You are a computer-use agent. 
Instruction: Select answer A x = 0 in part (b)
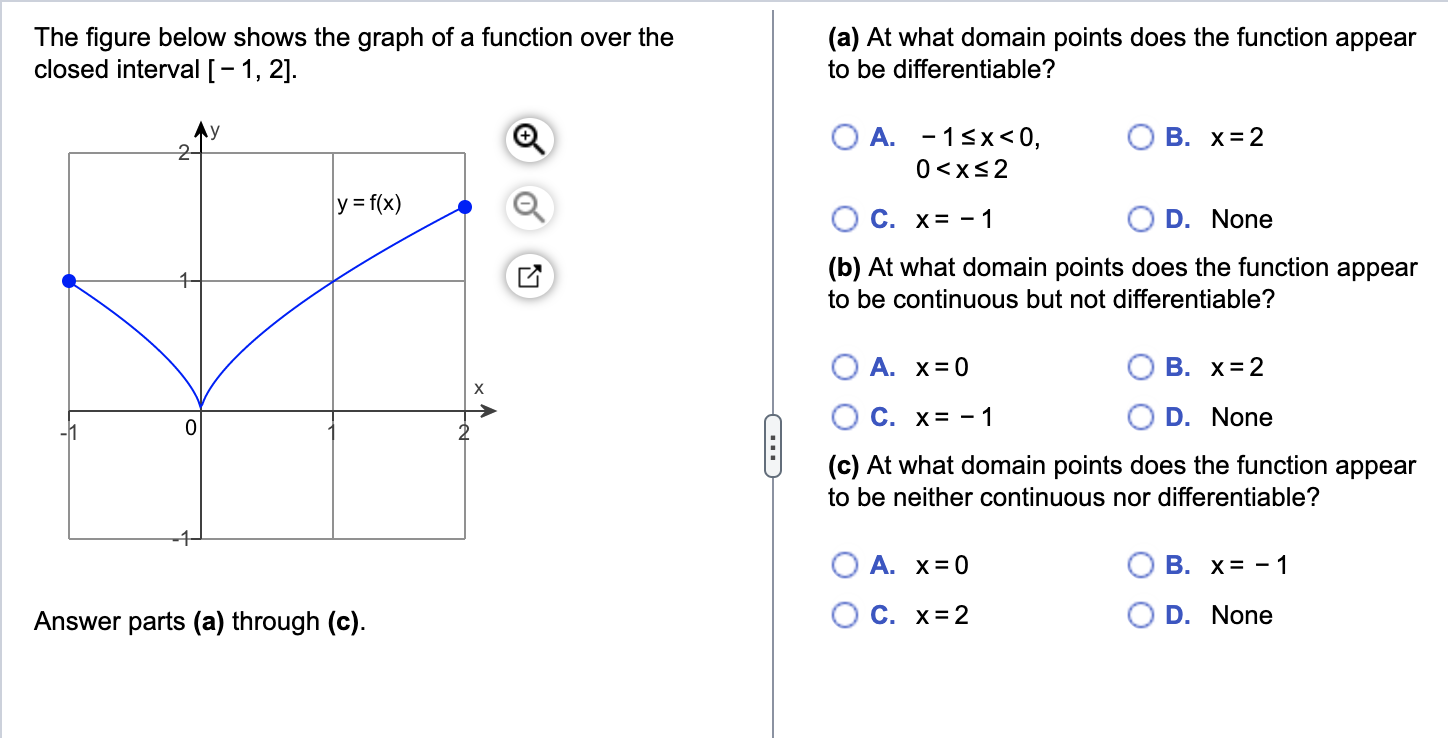(x=845, y=367)
